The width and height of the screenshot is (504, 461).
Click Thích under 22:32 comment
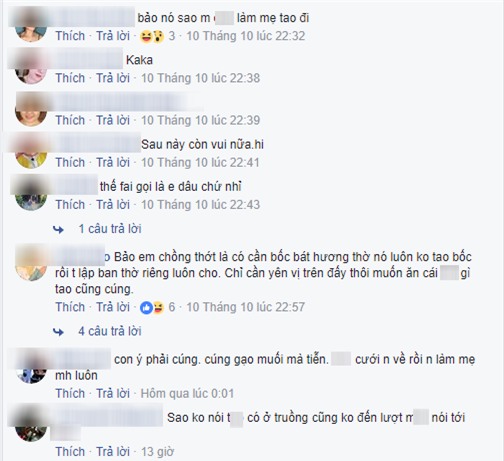click(x=70, y=36)
